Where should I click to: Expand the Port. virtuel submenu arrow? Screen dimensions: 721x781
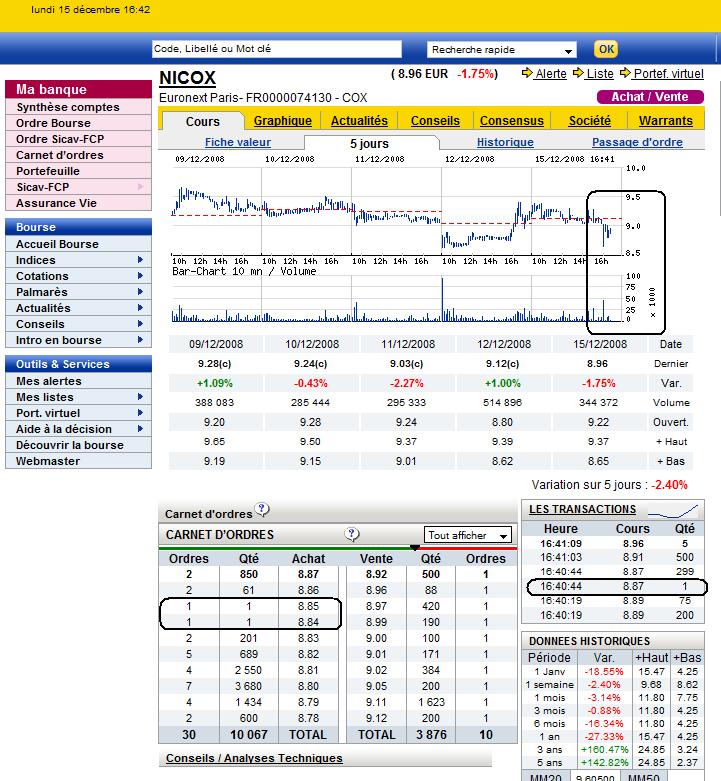[140, 412]
